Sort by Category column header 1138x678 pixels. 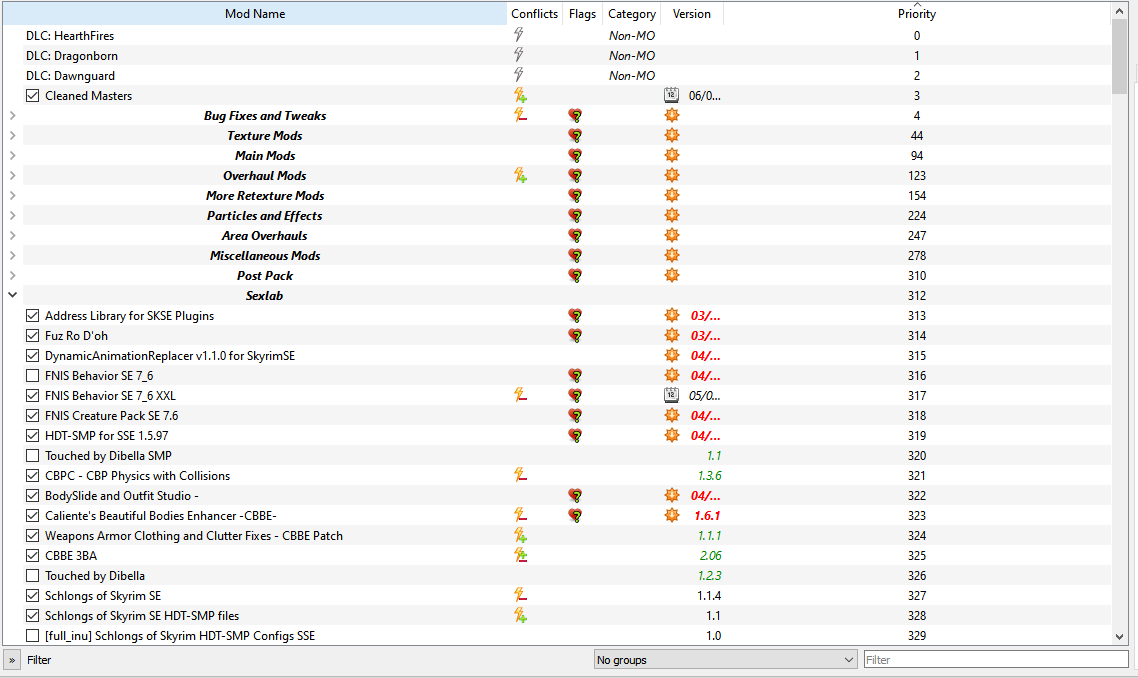[631, 13]
